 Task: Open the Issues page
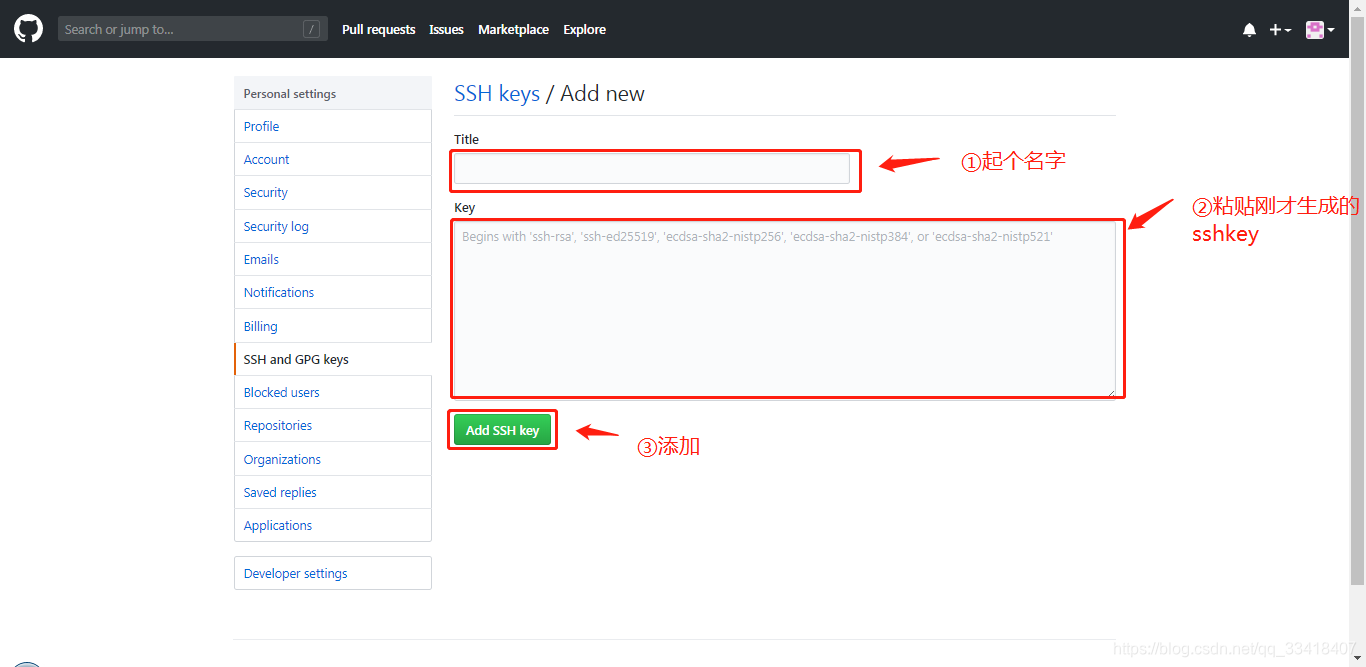pyautogui.click(x=446, y=29)
